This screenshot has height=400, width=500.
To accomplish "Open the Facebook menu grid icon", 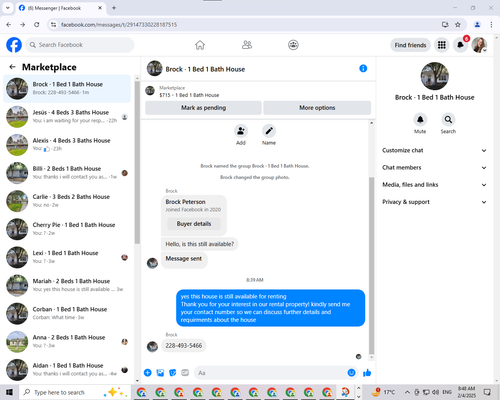I will point(442,45).
